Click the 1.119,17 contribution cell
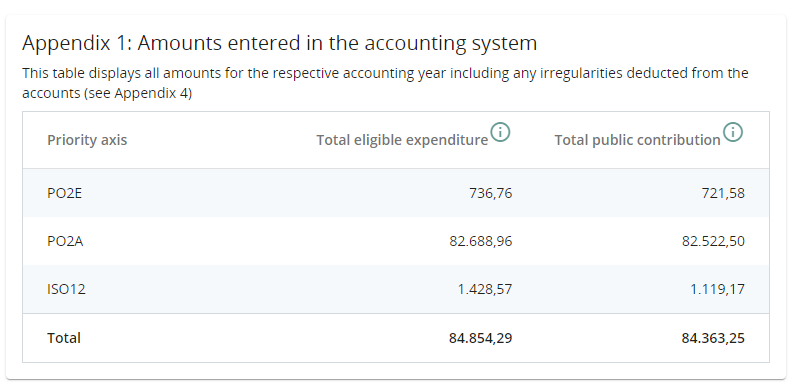797x389 pixels. pos(718,289)
